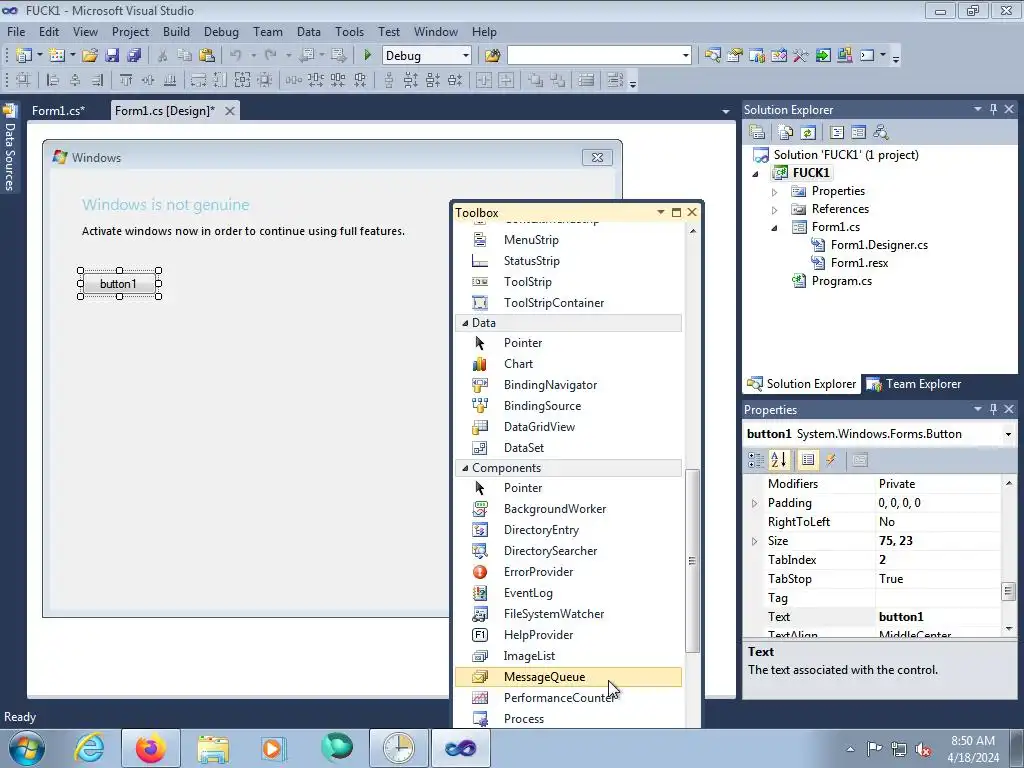Toggle Alphabetical sort in Properties panel

coord(779,460)
